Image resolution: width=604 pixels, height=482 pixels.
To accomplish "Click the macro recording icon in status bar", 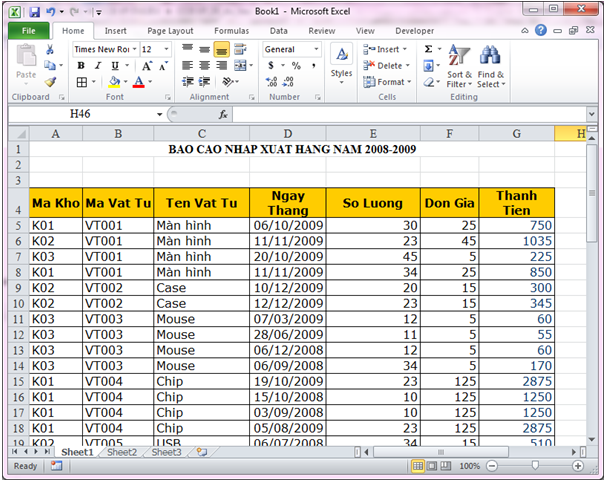I will point(56,466).
